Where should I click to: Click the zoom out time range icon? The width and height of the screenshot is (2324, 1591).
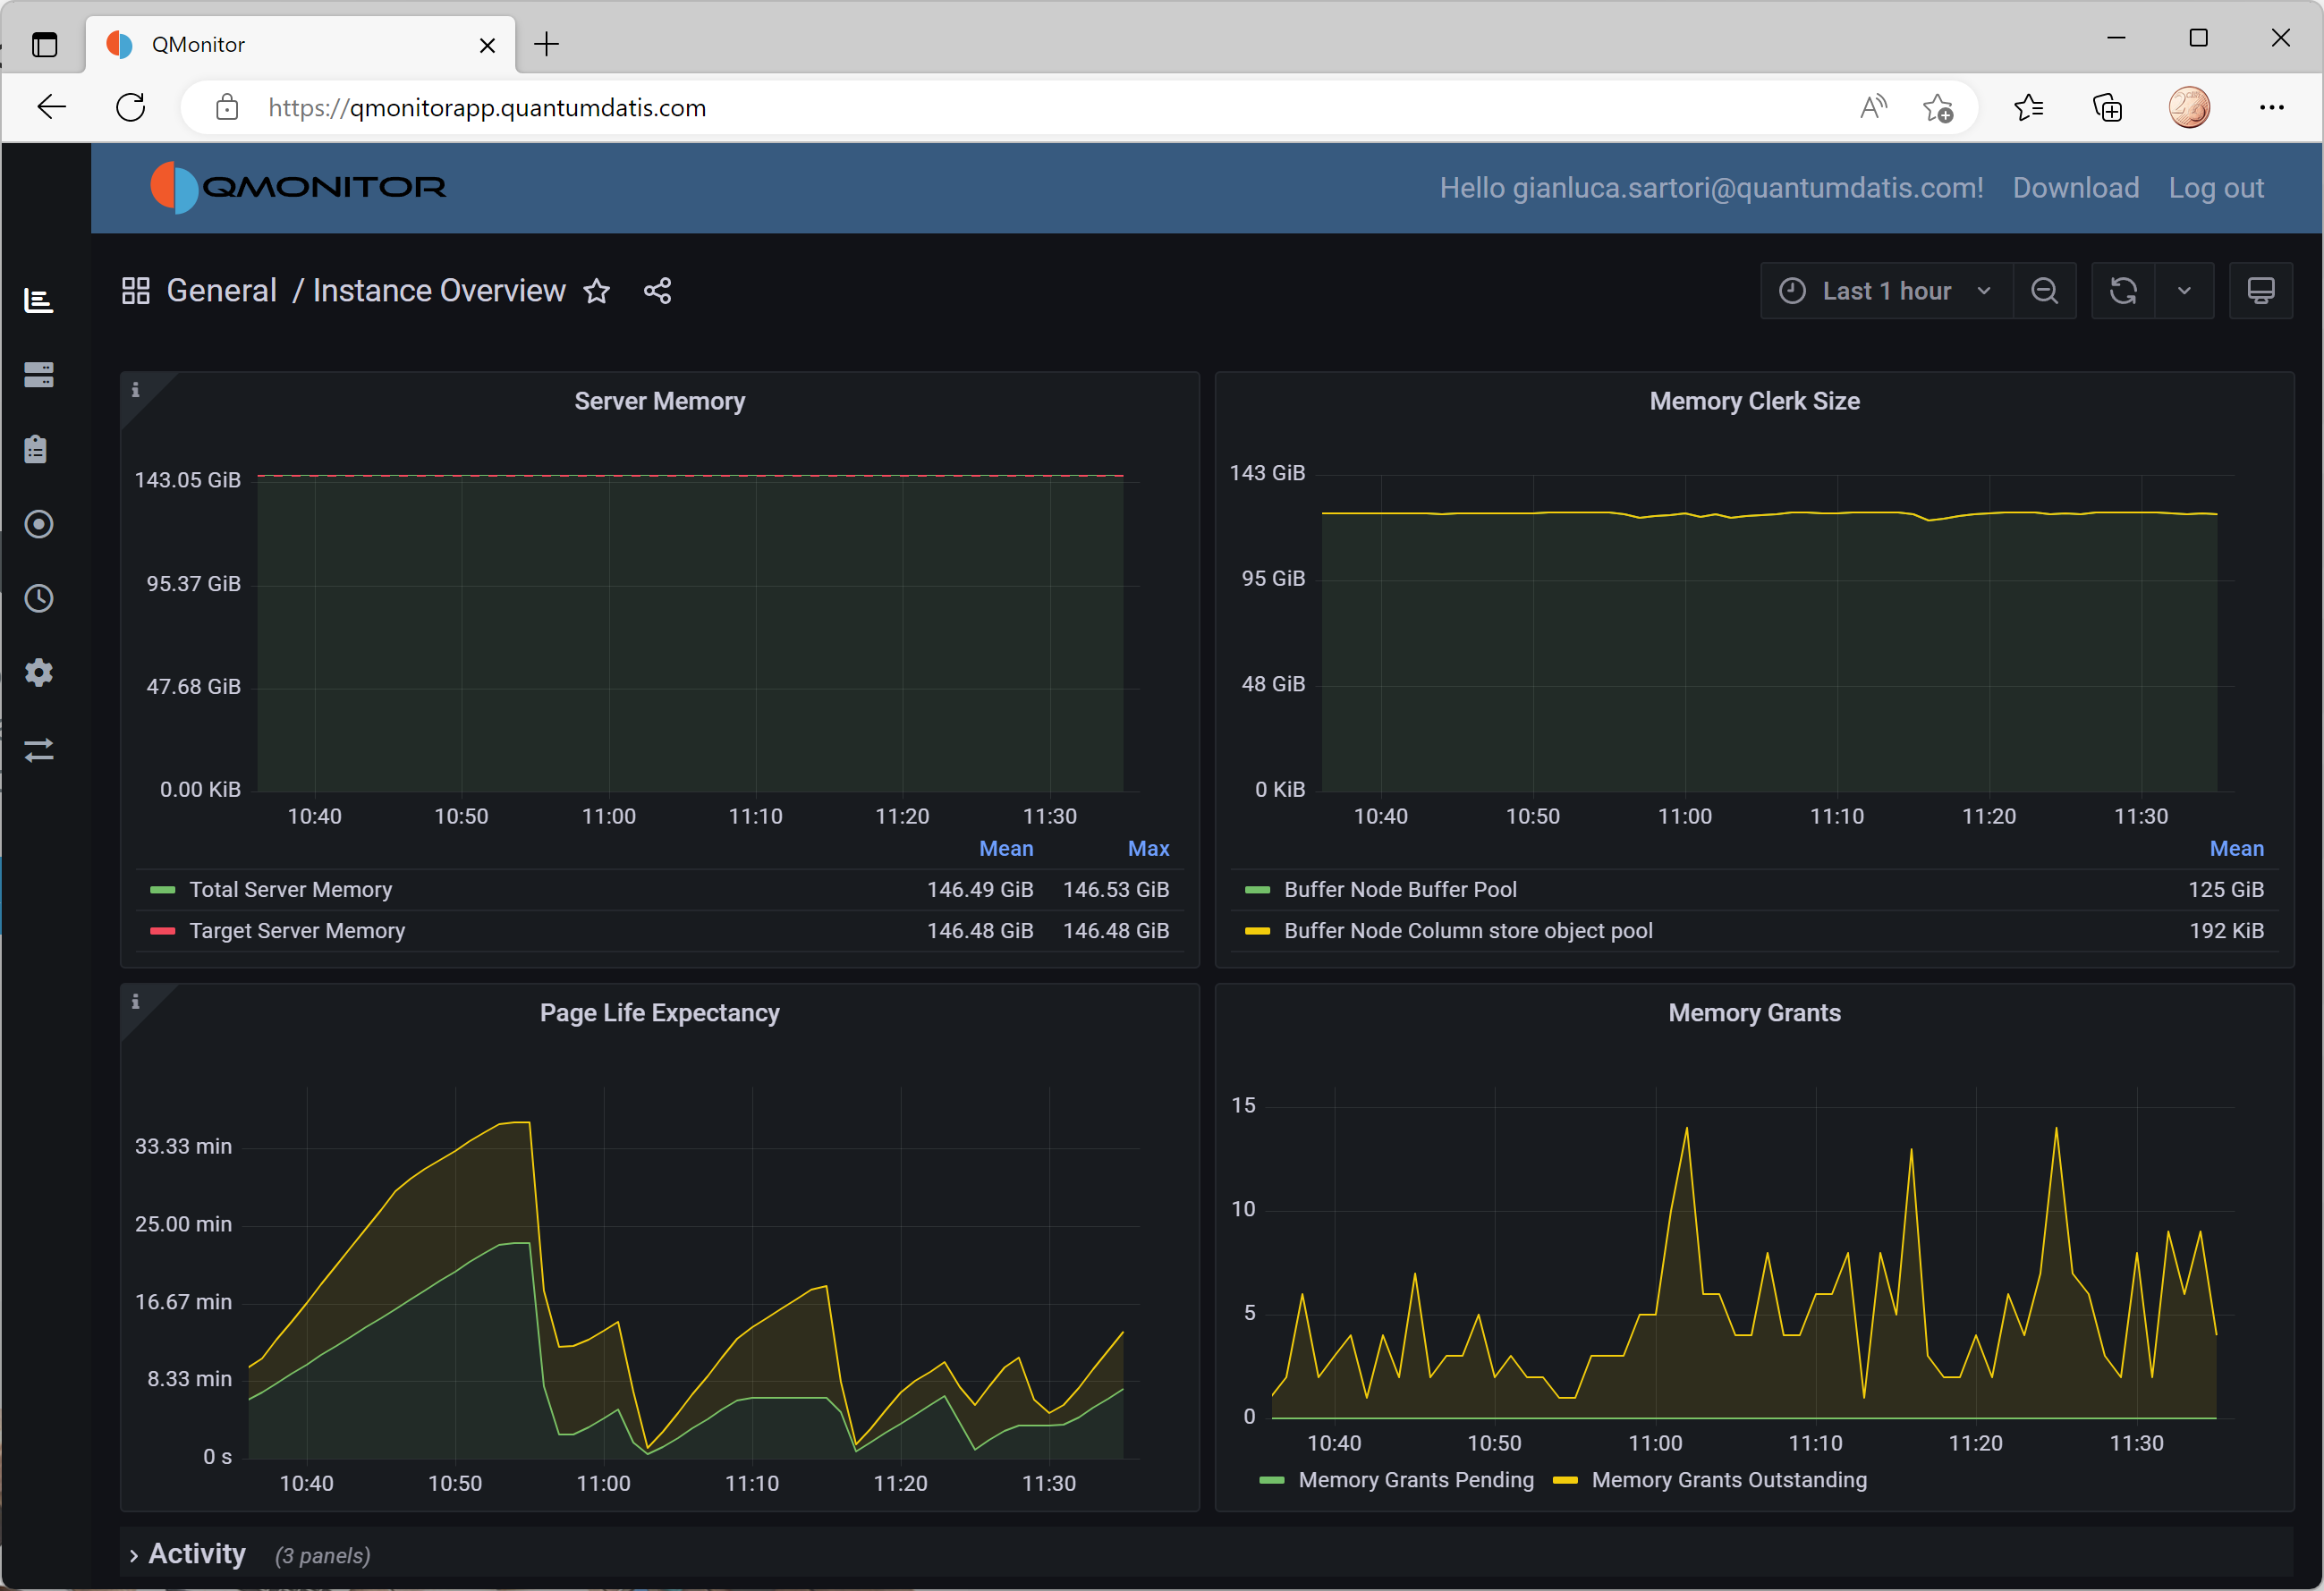point(2044,291)
